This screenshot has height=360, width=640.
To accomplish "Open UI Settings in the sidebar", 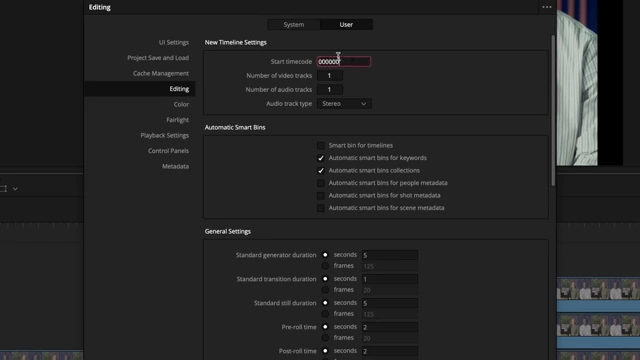I will click(173, 42).
